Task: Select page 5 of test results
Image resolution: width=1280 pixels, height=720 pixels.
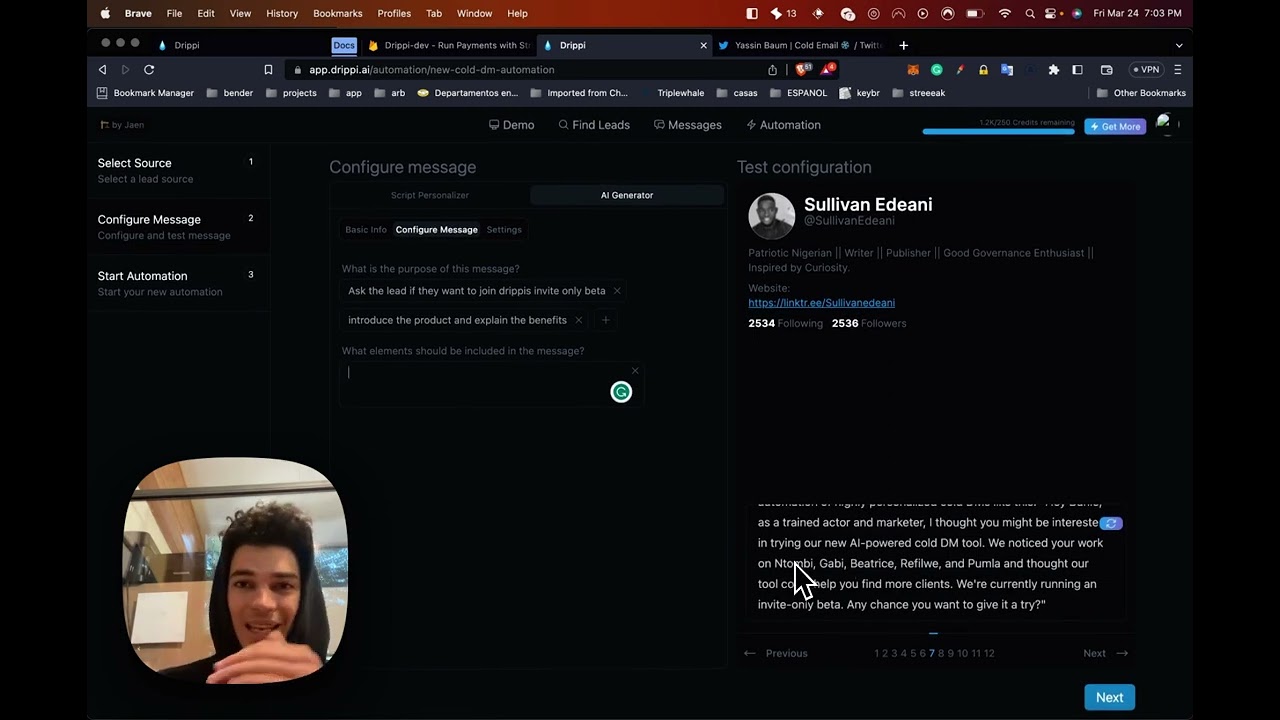Action: 913,654
